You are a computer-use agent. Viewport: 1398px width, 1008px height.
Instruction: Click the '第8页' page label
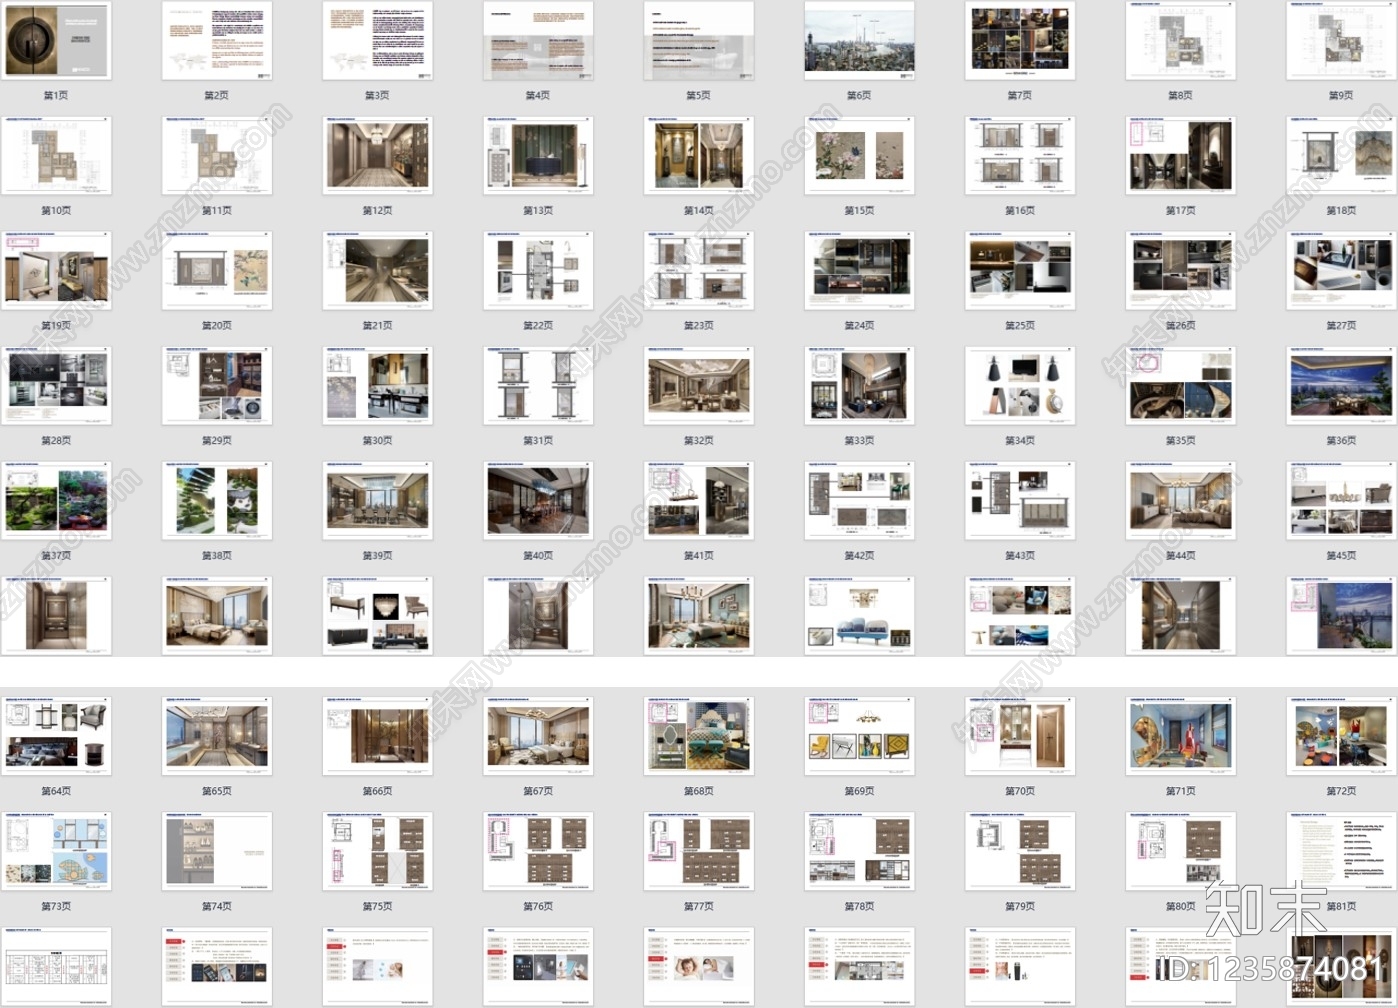[1180, 95]
